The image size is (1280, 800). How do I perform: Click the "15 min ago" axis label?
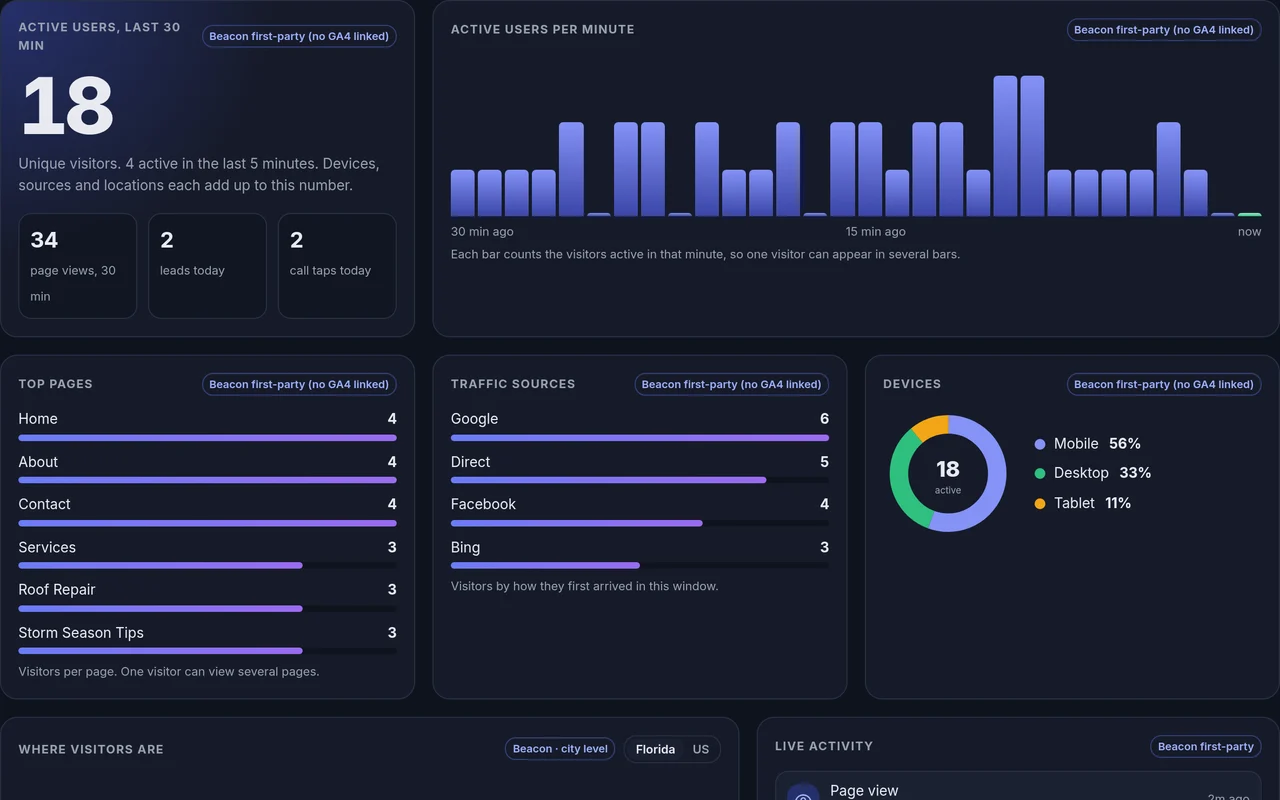[x=876, y=232]
